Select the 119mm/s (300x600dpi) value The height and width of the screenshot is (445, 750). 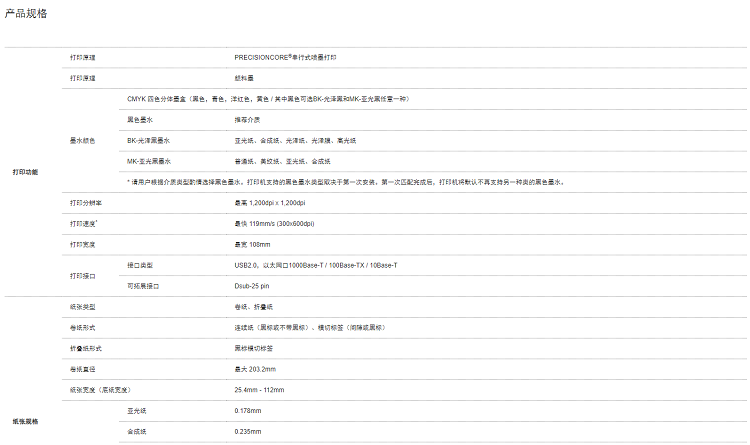click(x=274, y=223)
